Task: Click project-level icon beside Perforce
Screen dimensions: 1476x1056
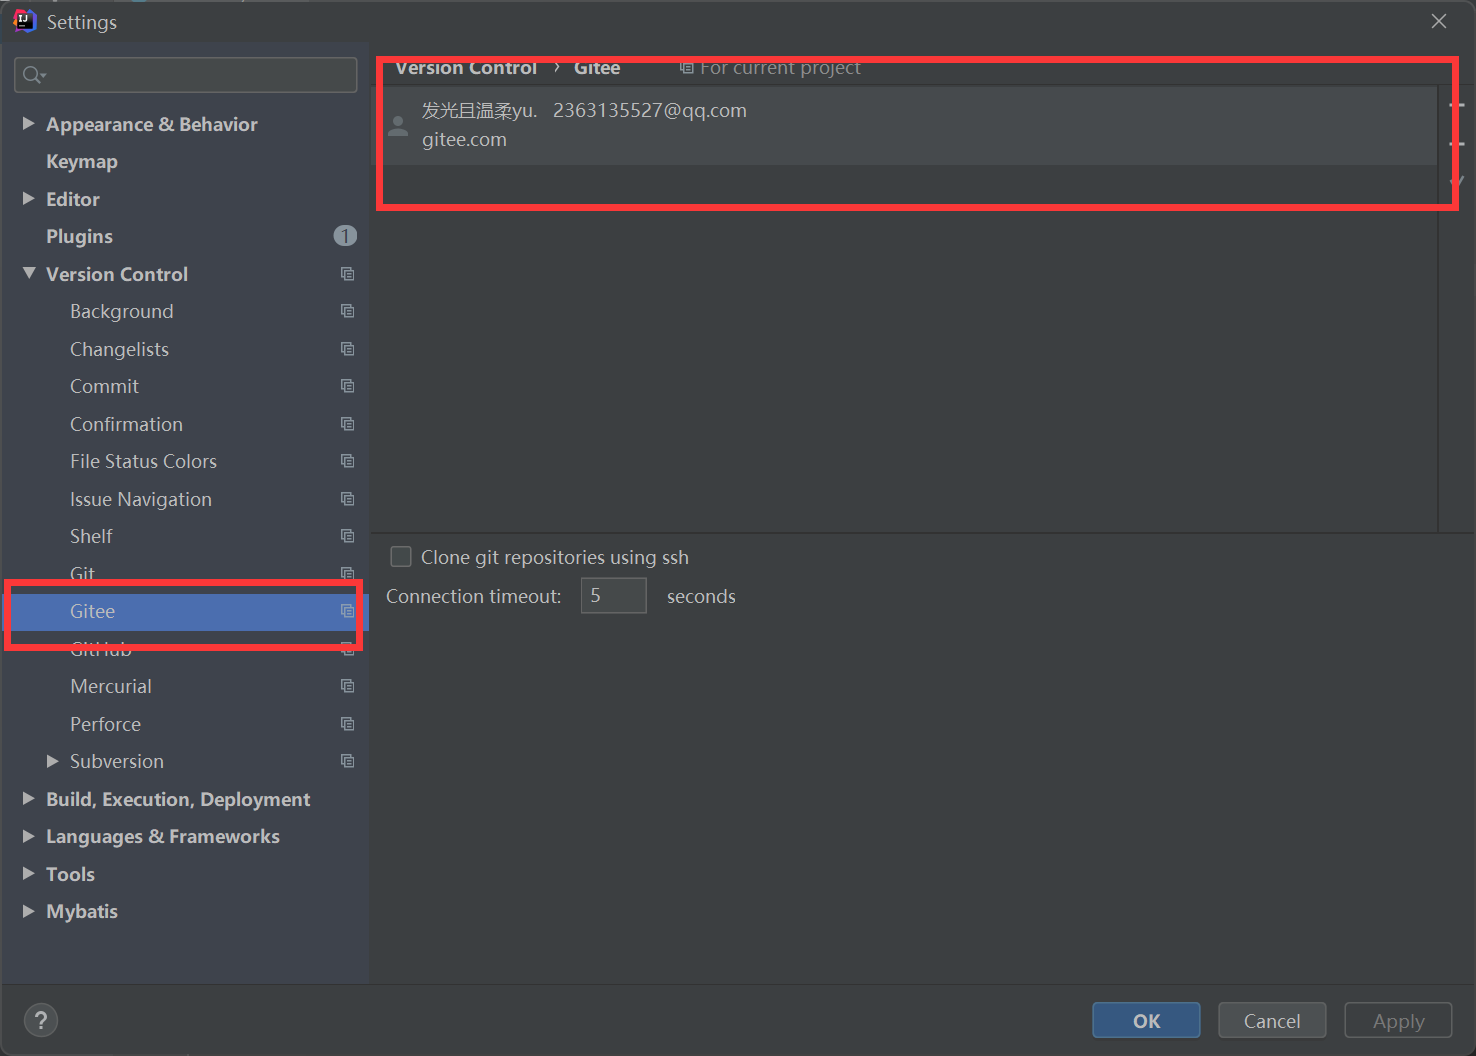Action: pos(347,724)
